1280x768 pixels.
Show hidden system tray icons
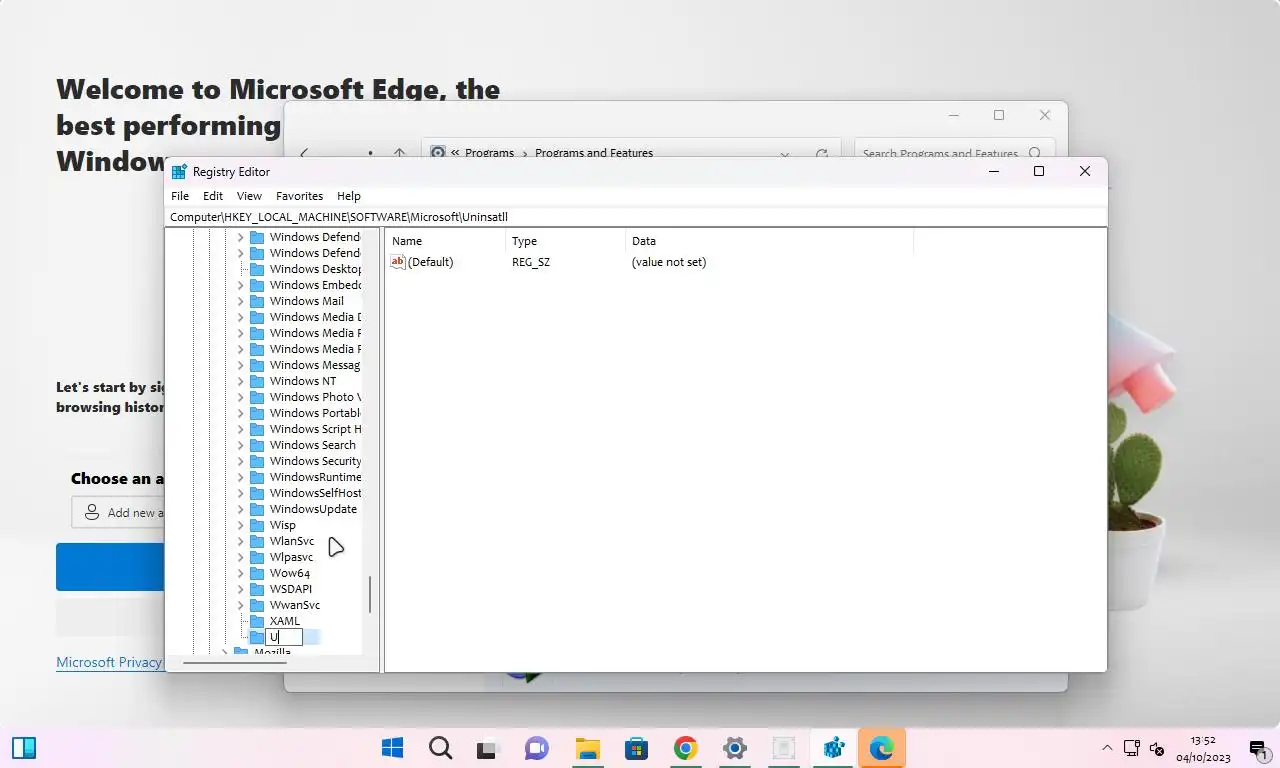[1107, 748]
